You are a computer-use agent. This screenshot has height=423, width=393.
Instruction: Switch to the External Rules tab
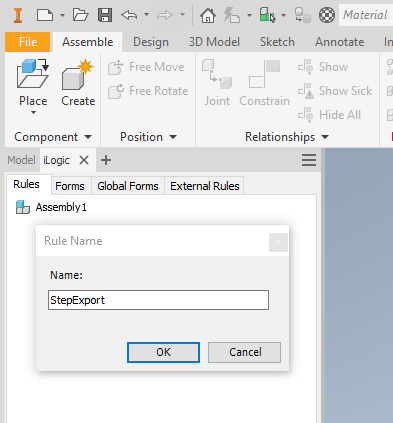(x=205, y=186)
